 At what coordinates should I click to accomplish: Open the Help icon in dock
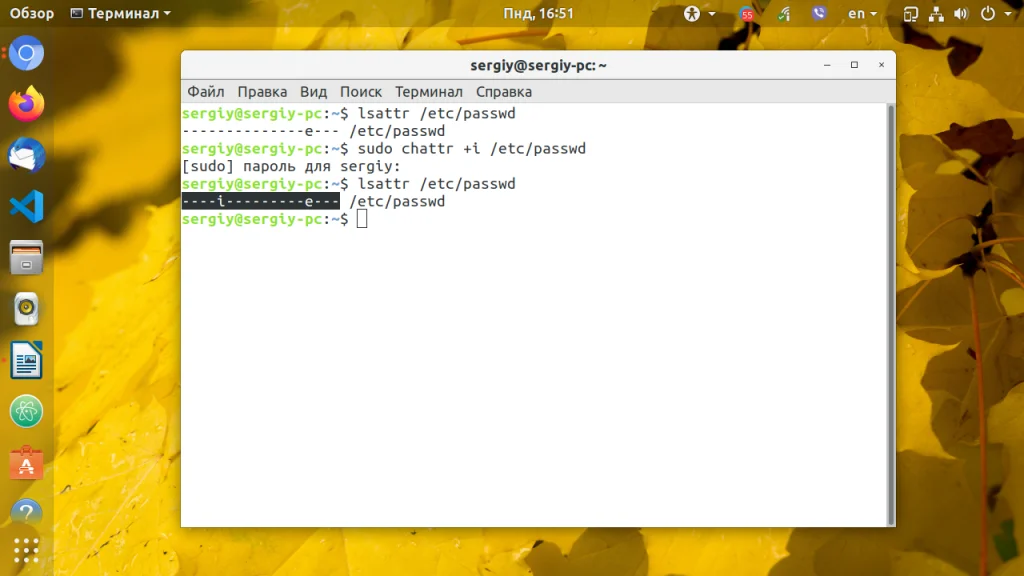pos(26,513)
